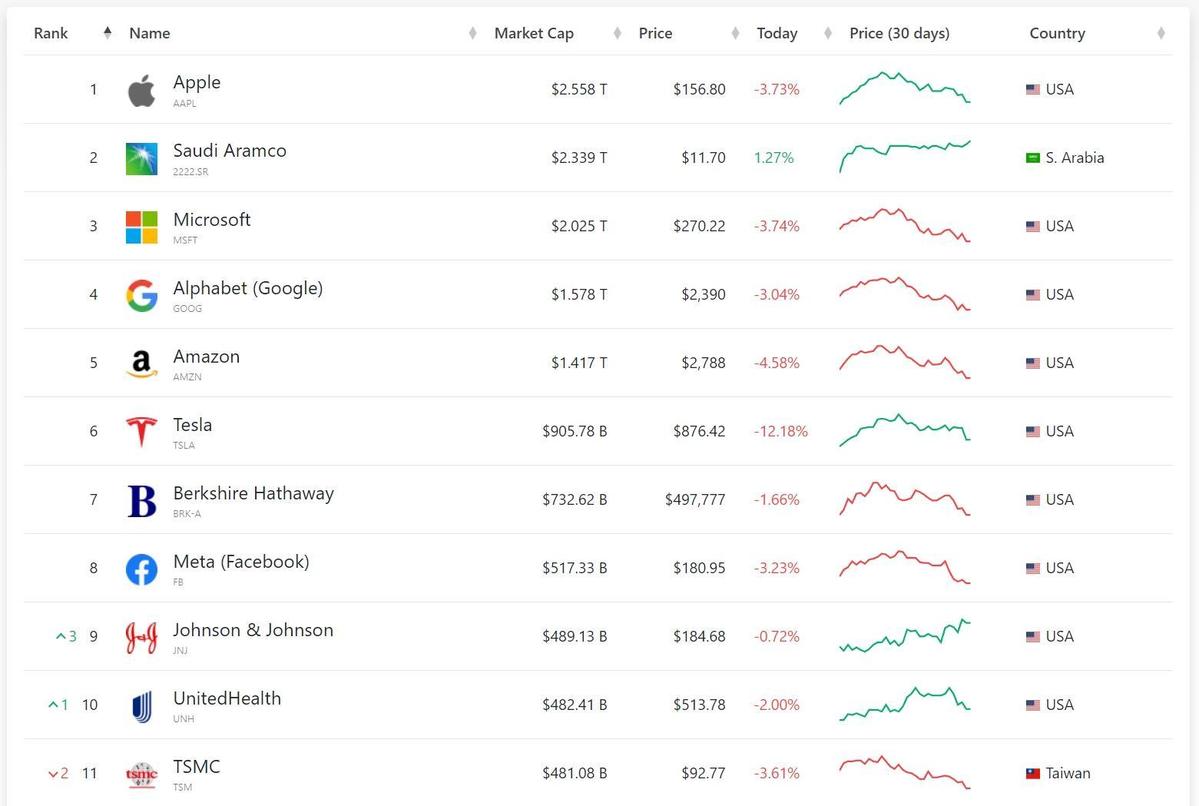1199x806 pixels.
Task: Click the Berkshire Hathaway B logo
Action: pyautogui.click(x=141, y=501)
